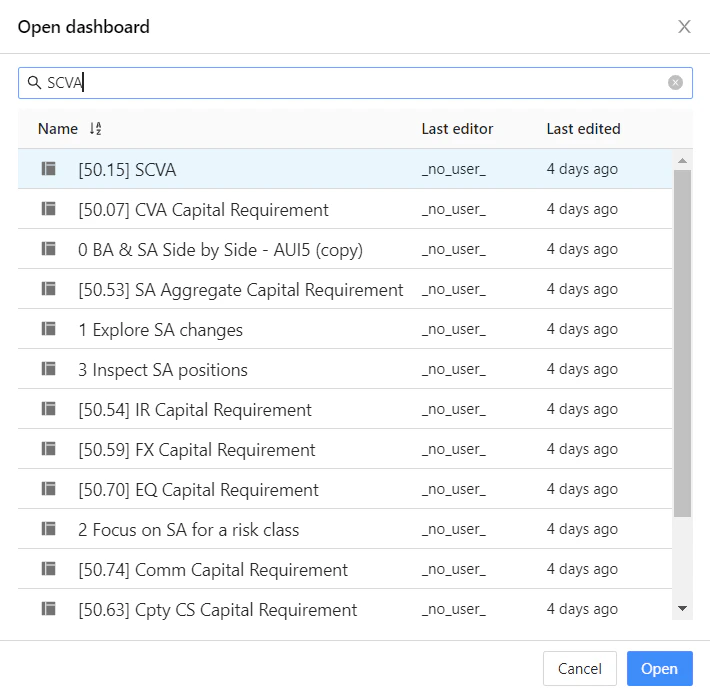Viewport: 710px width, 691px height.
Task: Click '4 days ago' in the [50.70] EQ Capital Requirement row
Action: tap(582, 489)
